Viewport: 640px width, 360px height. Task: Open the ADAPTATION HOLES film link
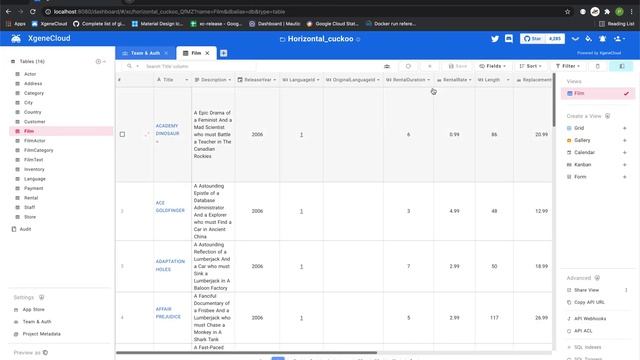(x=170, y=265)
